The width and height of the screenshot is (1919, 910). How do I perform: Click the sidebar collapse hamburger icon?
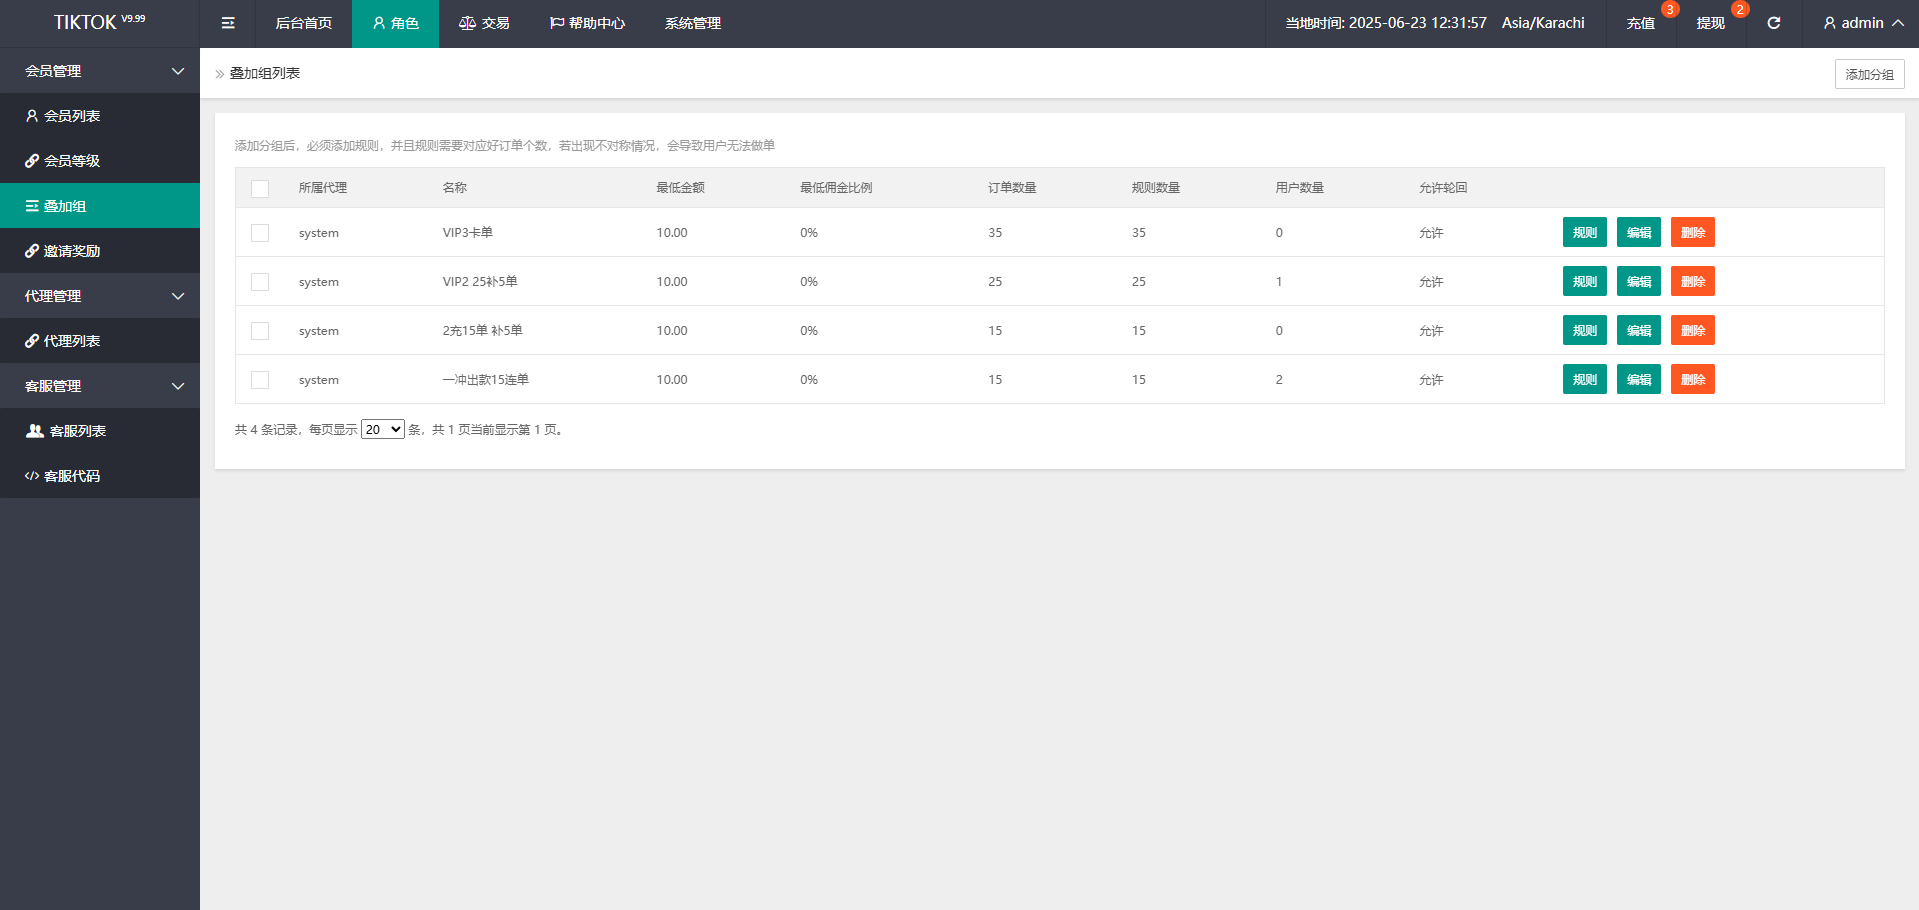coord(228,23)
